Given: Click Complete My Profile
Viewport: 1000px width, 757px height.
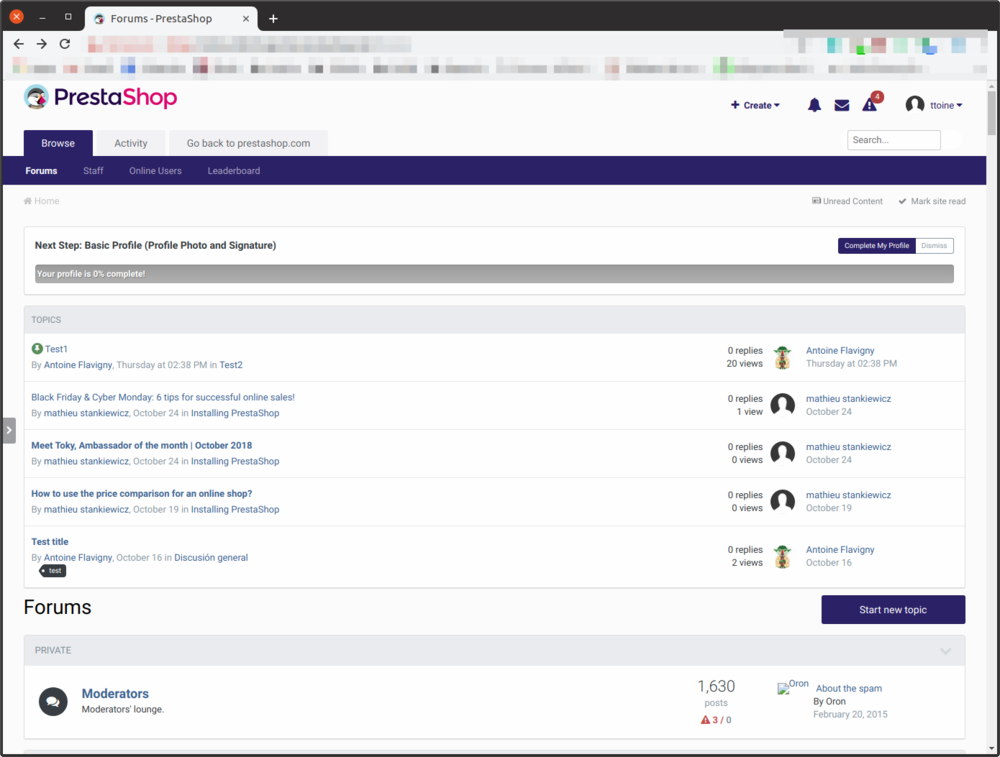Looking at the screenshot, I should pos(876,245).
